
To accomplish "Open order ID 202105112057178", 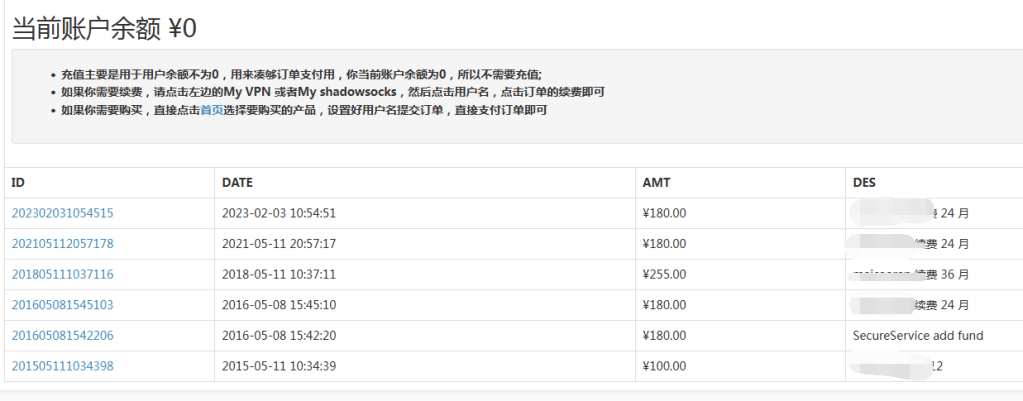I will pyautogui.click(x=62, y=244).
